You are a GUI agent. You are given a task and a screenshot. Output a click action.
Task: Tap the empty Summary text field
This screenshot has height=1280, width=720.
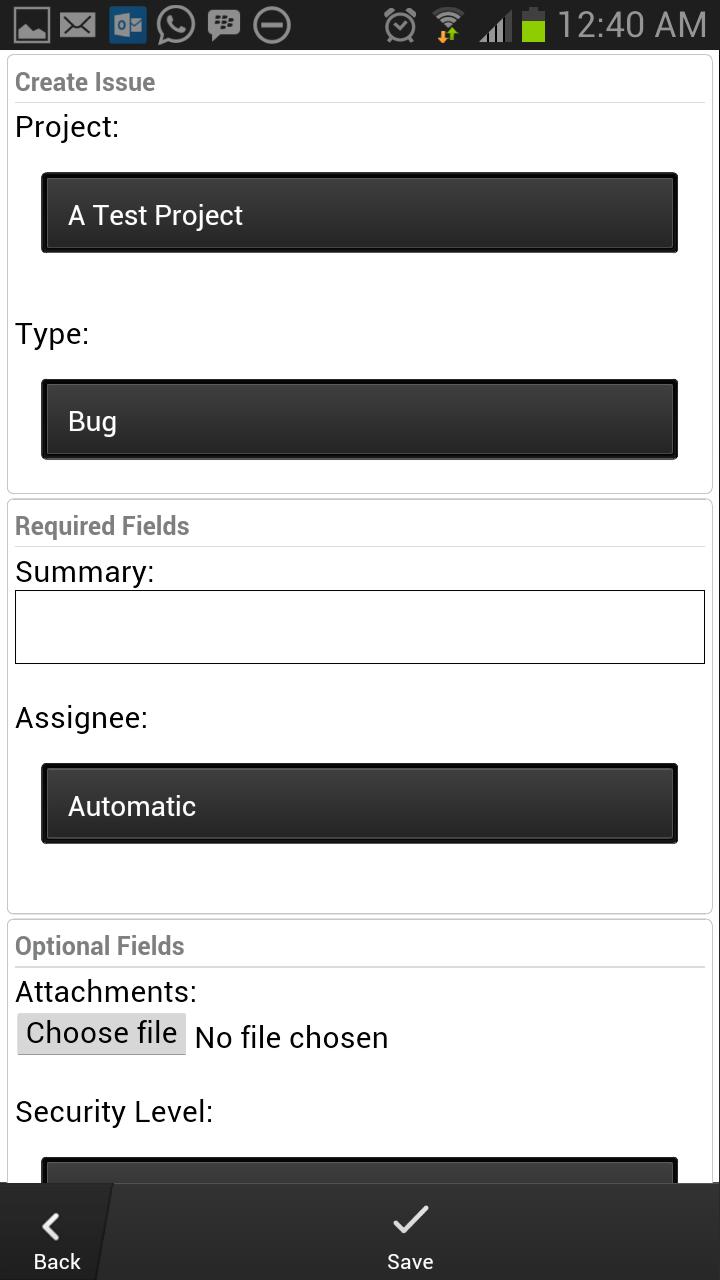point(360,626)
